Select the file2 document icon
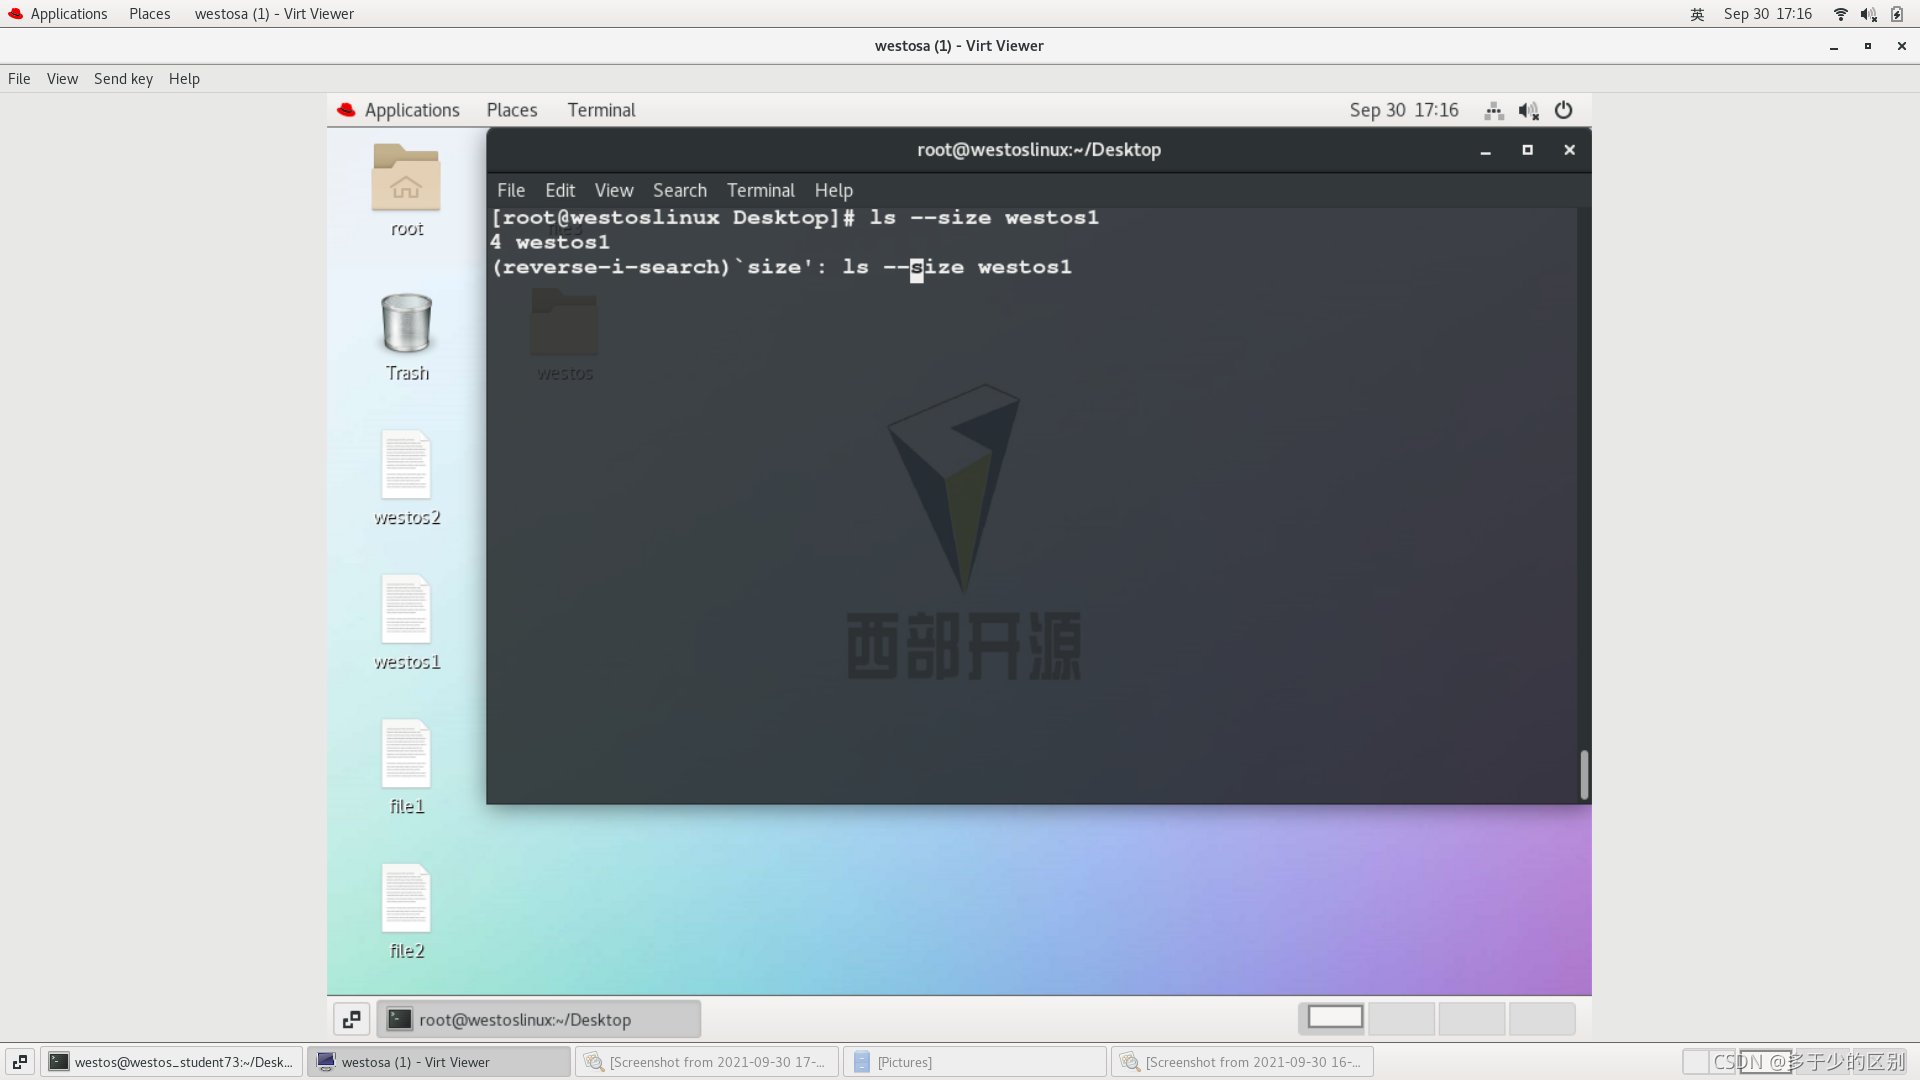This screenshot has width=1920, height=1080. click(x=406, y=899)
